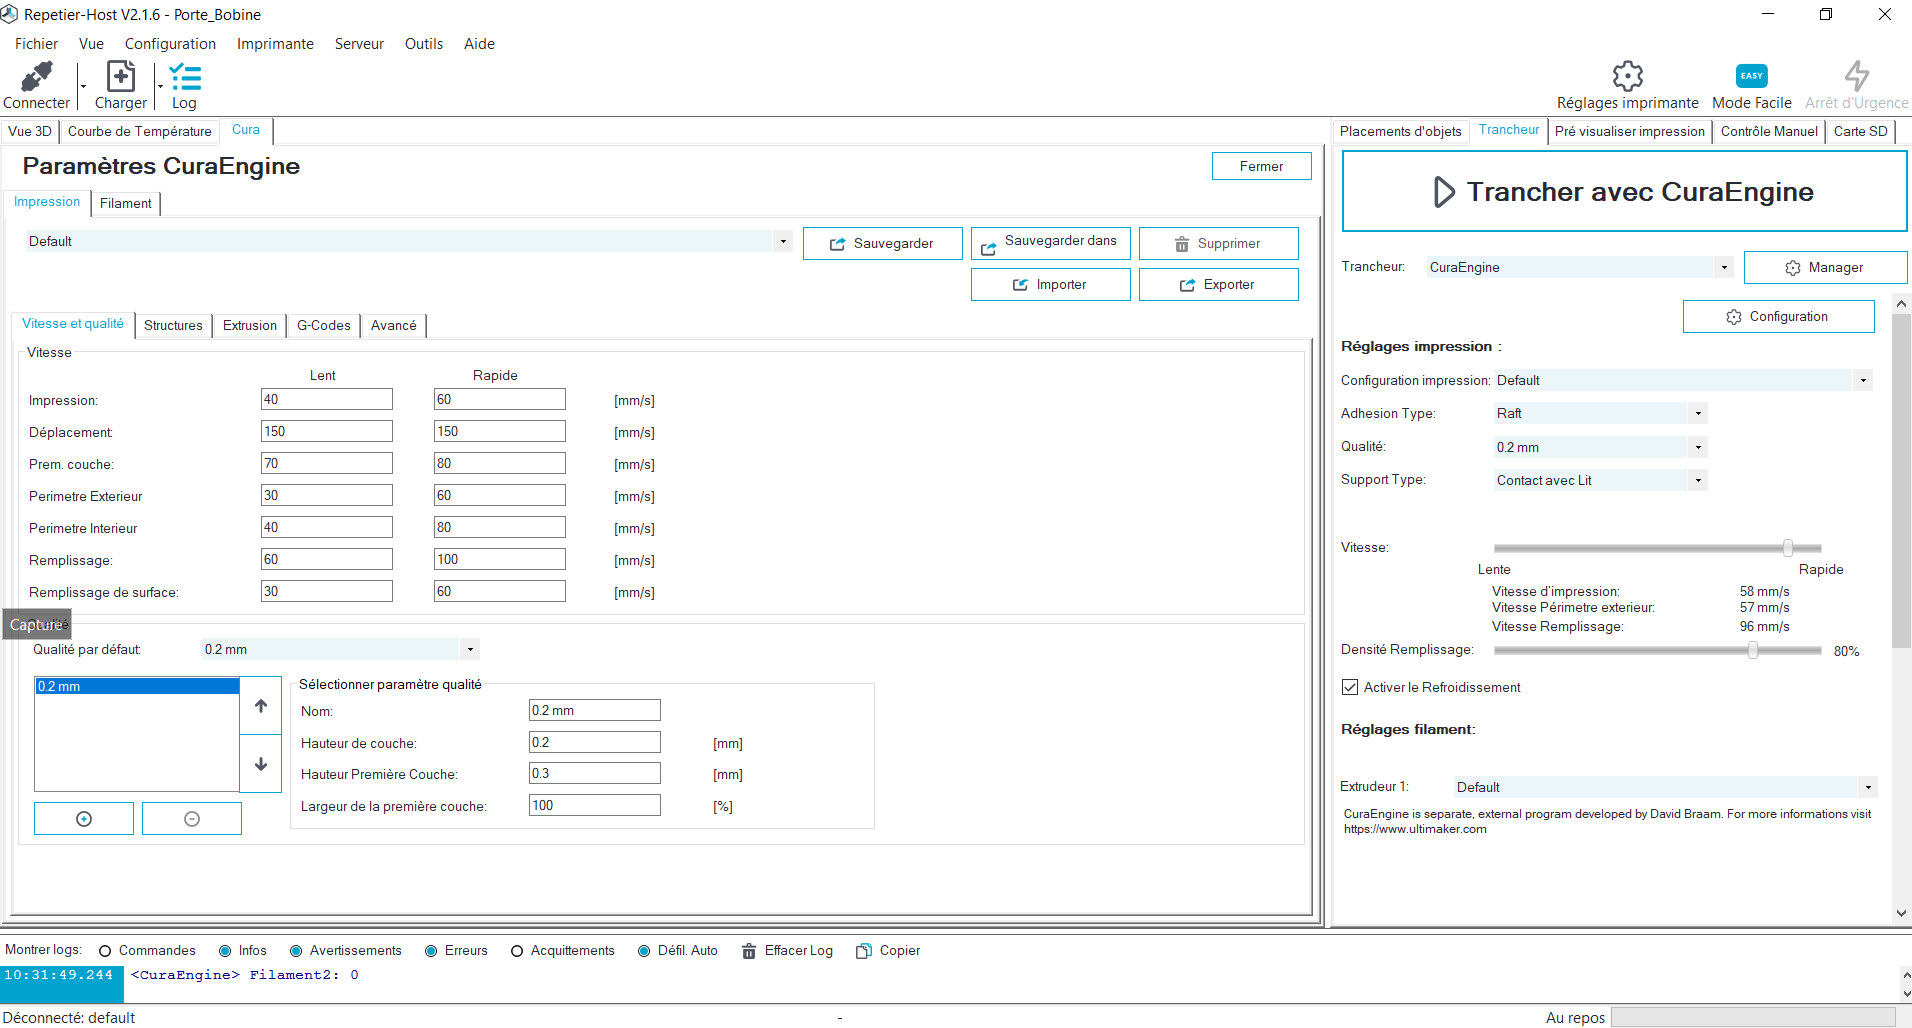The width and height of the screenshot is (1912, 1028).
Task: Open the Extrusion tab
Action: pyautogui.click(x=250, y=325)
